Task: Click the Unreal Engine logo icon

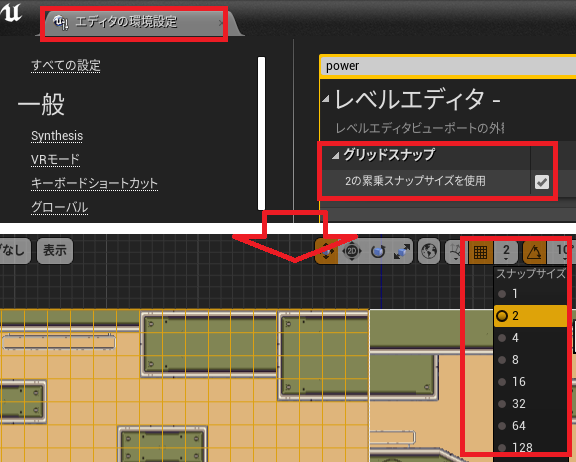Action: pyautogui.click(x=11, y=12)
